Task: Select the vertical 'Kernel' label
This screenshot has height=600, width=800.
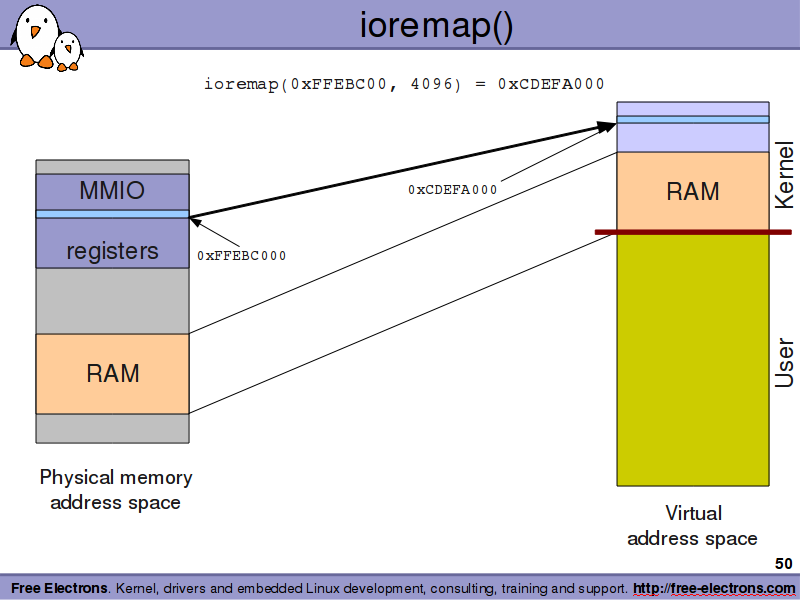Action: (x=784, y=175)
